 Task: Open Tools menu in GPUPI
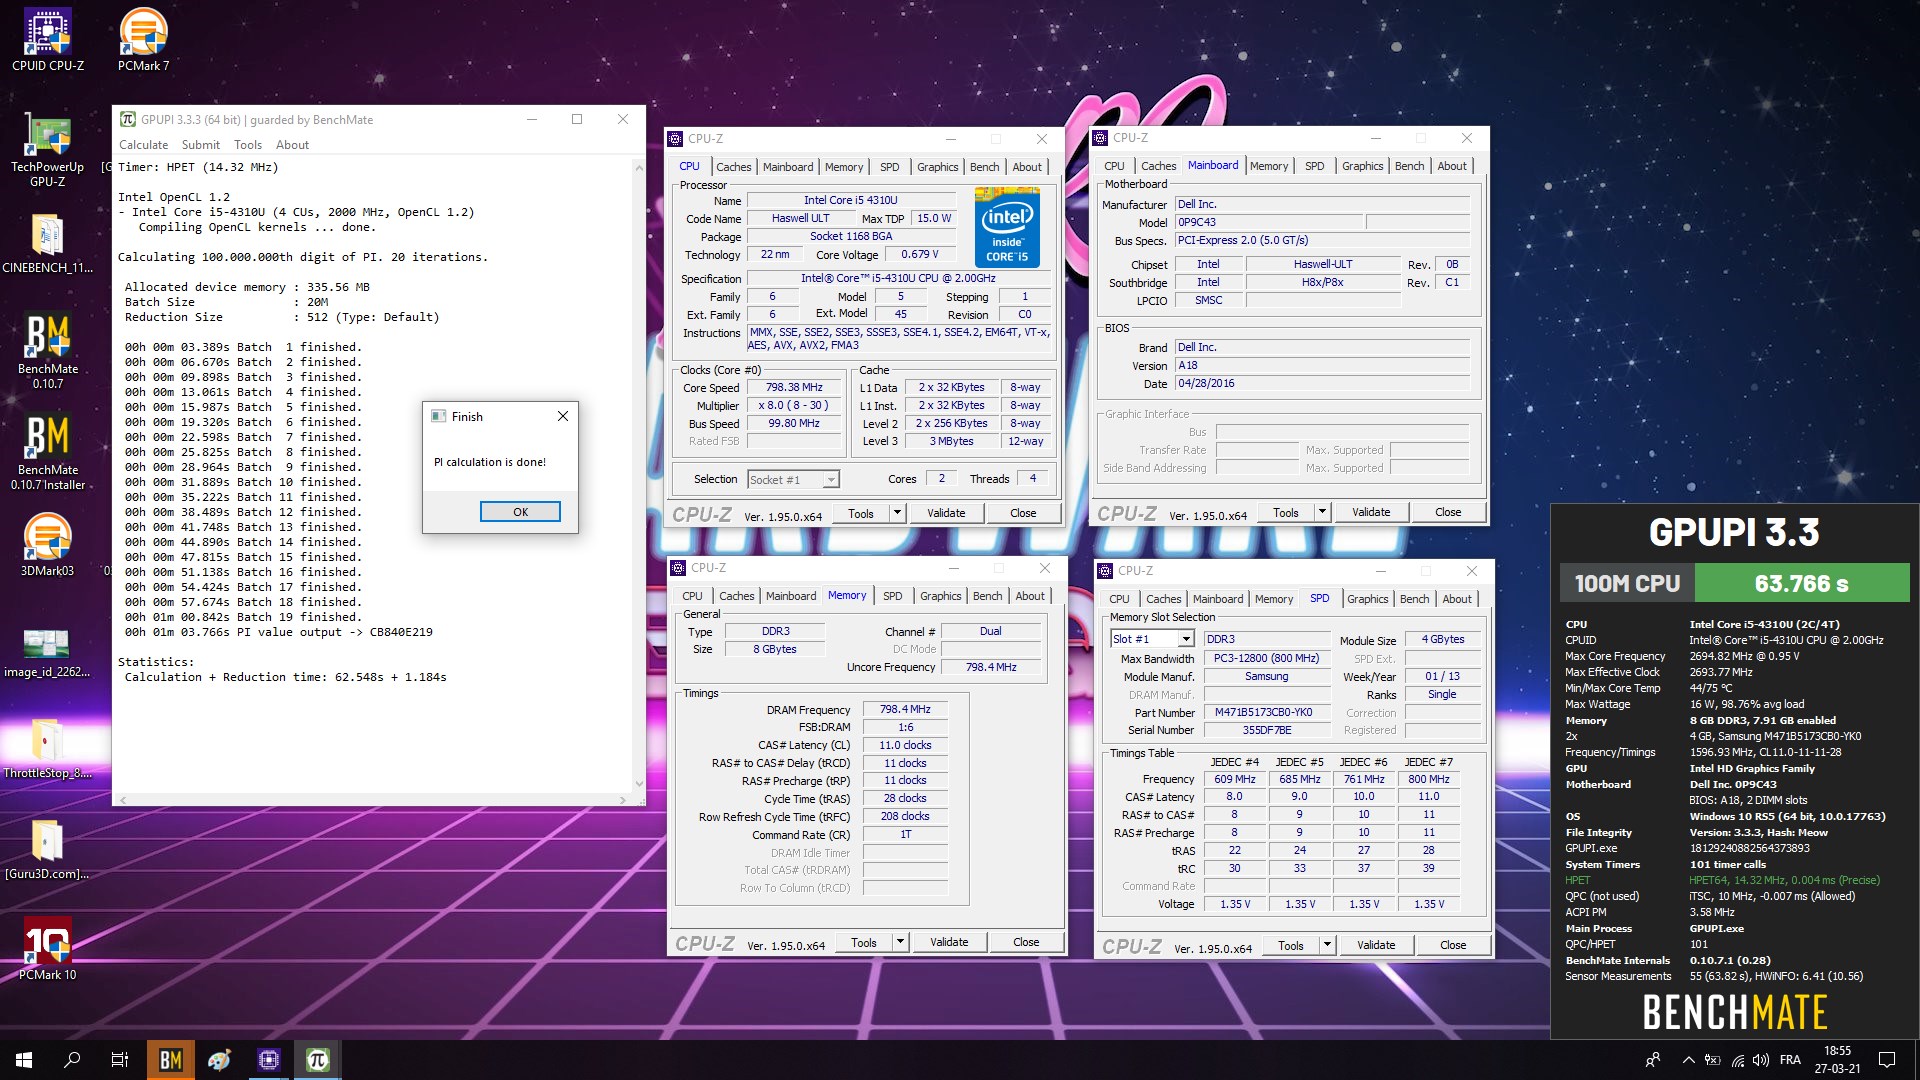[248, 145]
